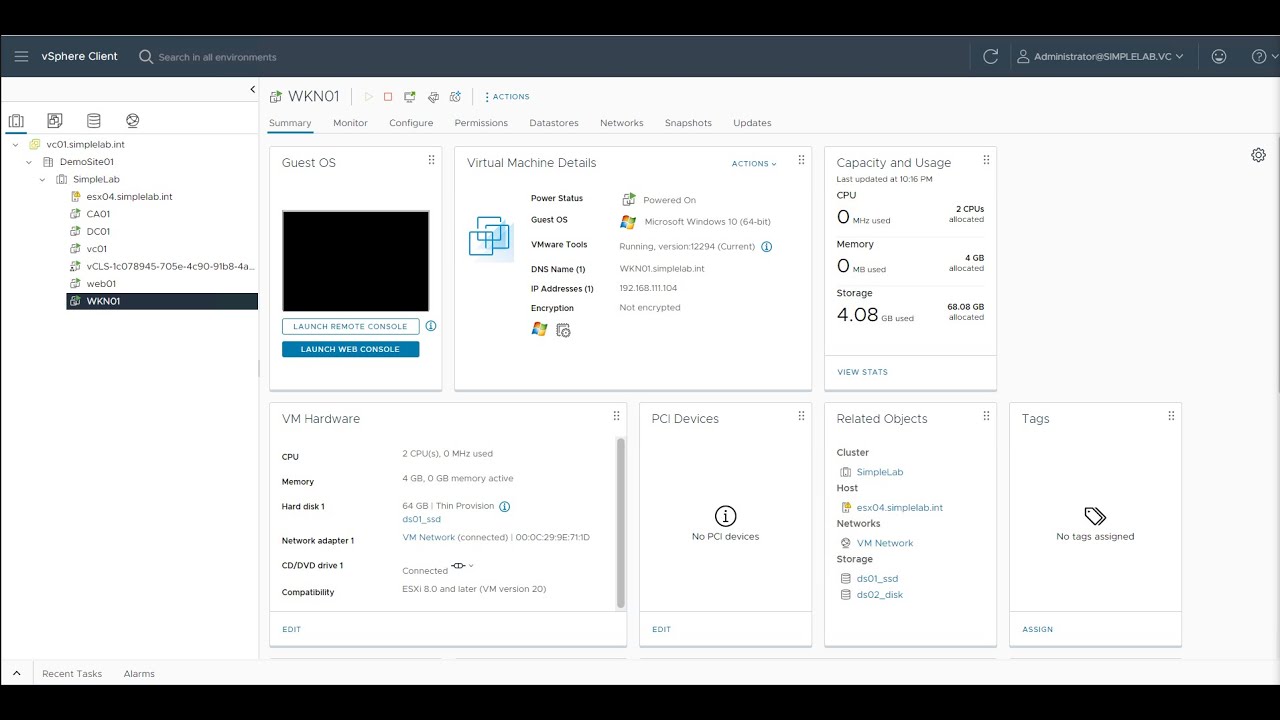Viewport: 1280px width, 720px height.
Task: Click info icon beside VMware Tools version
Action: coord(767,246)
